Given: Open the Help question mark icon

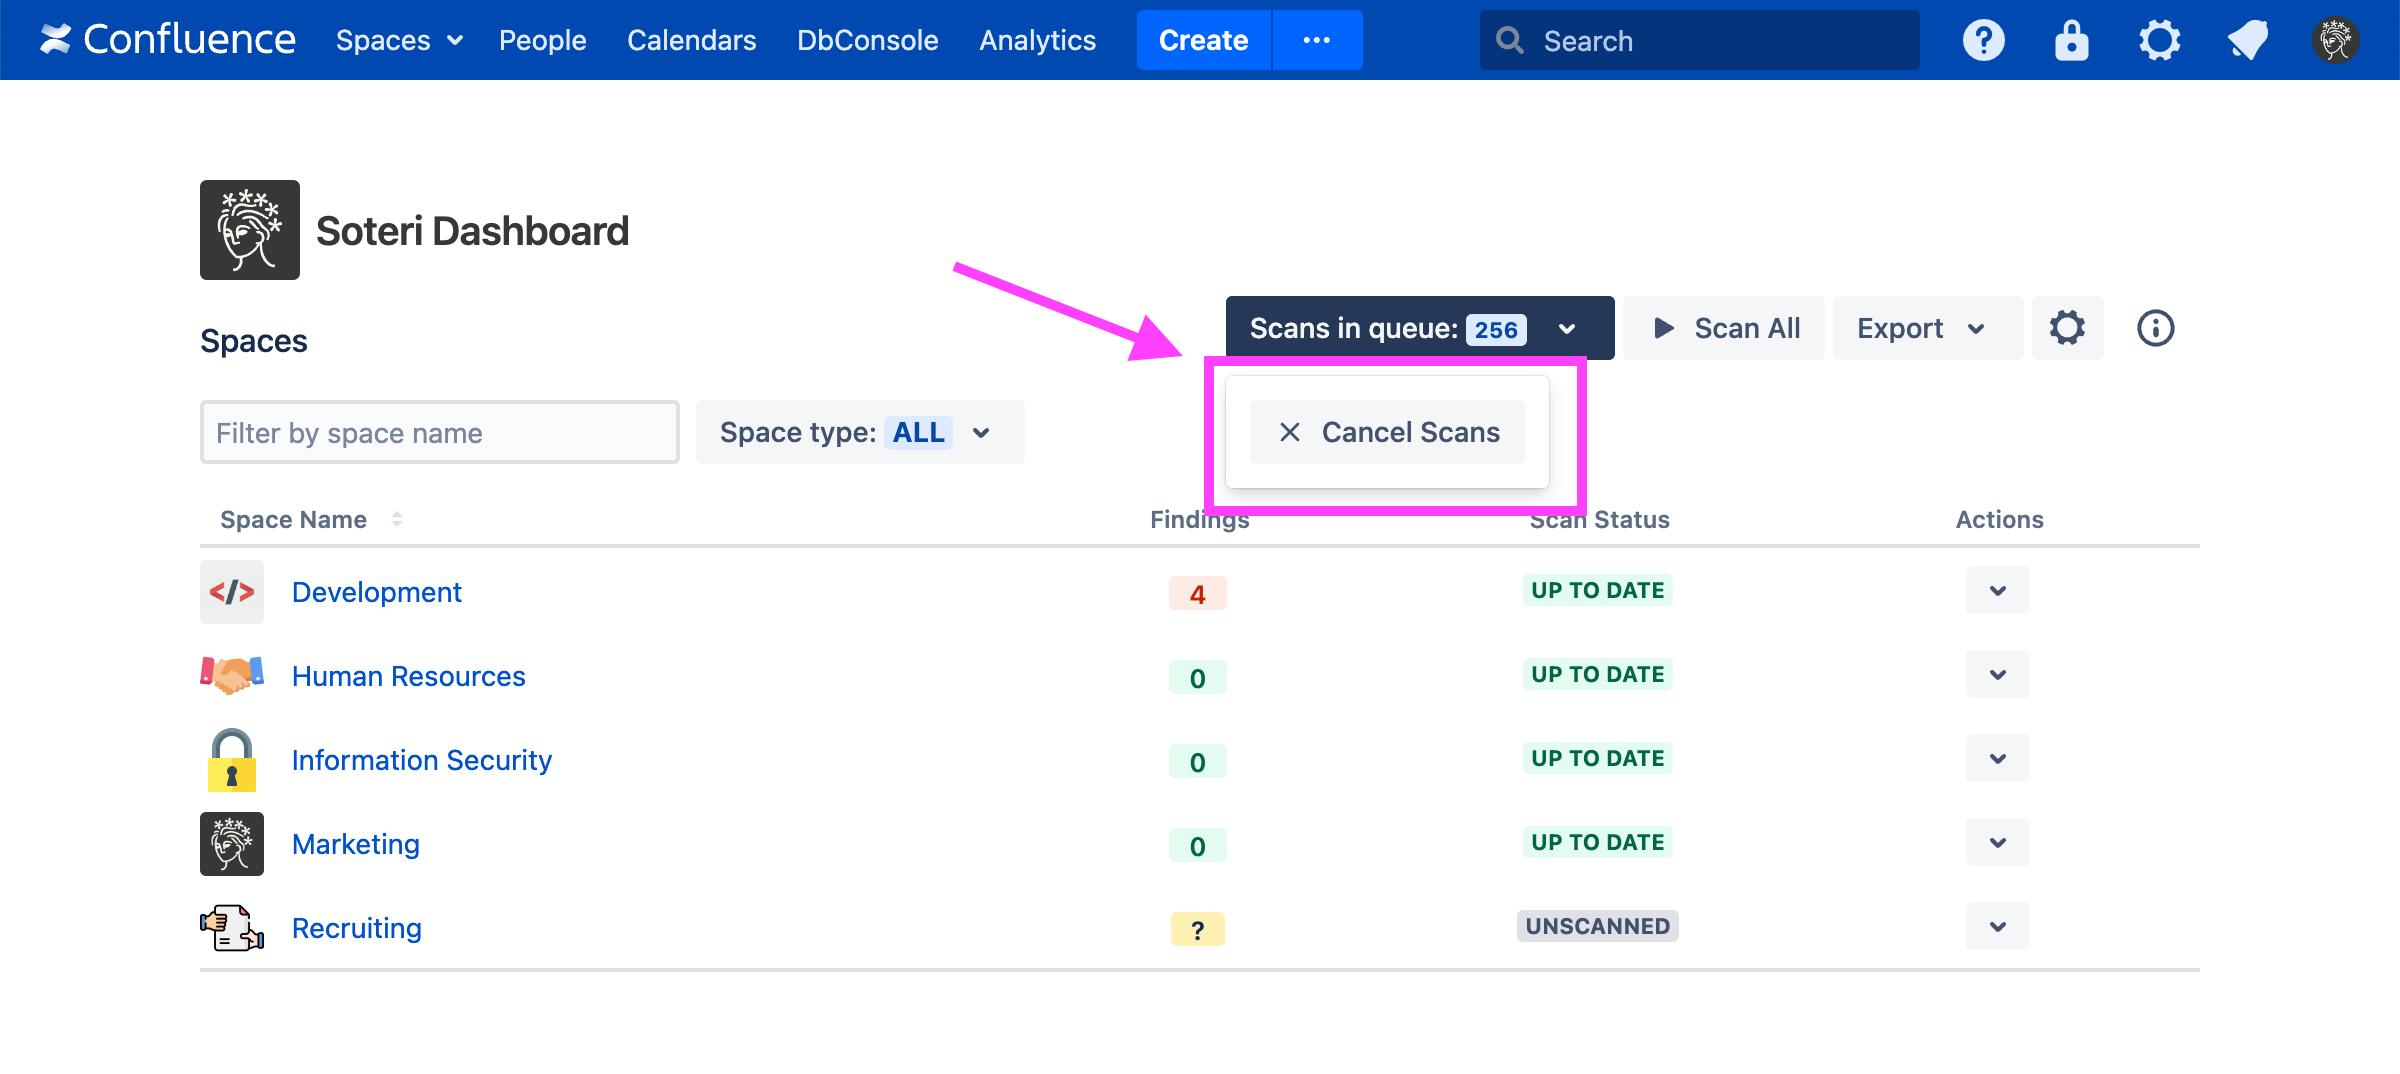Looking at the screenshot, I should 1983,41.
